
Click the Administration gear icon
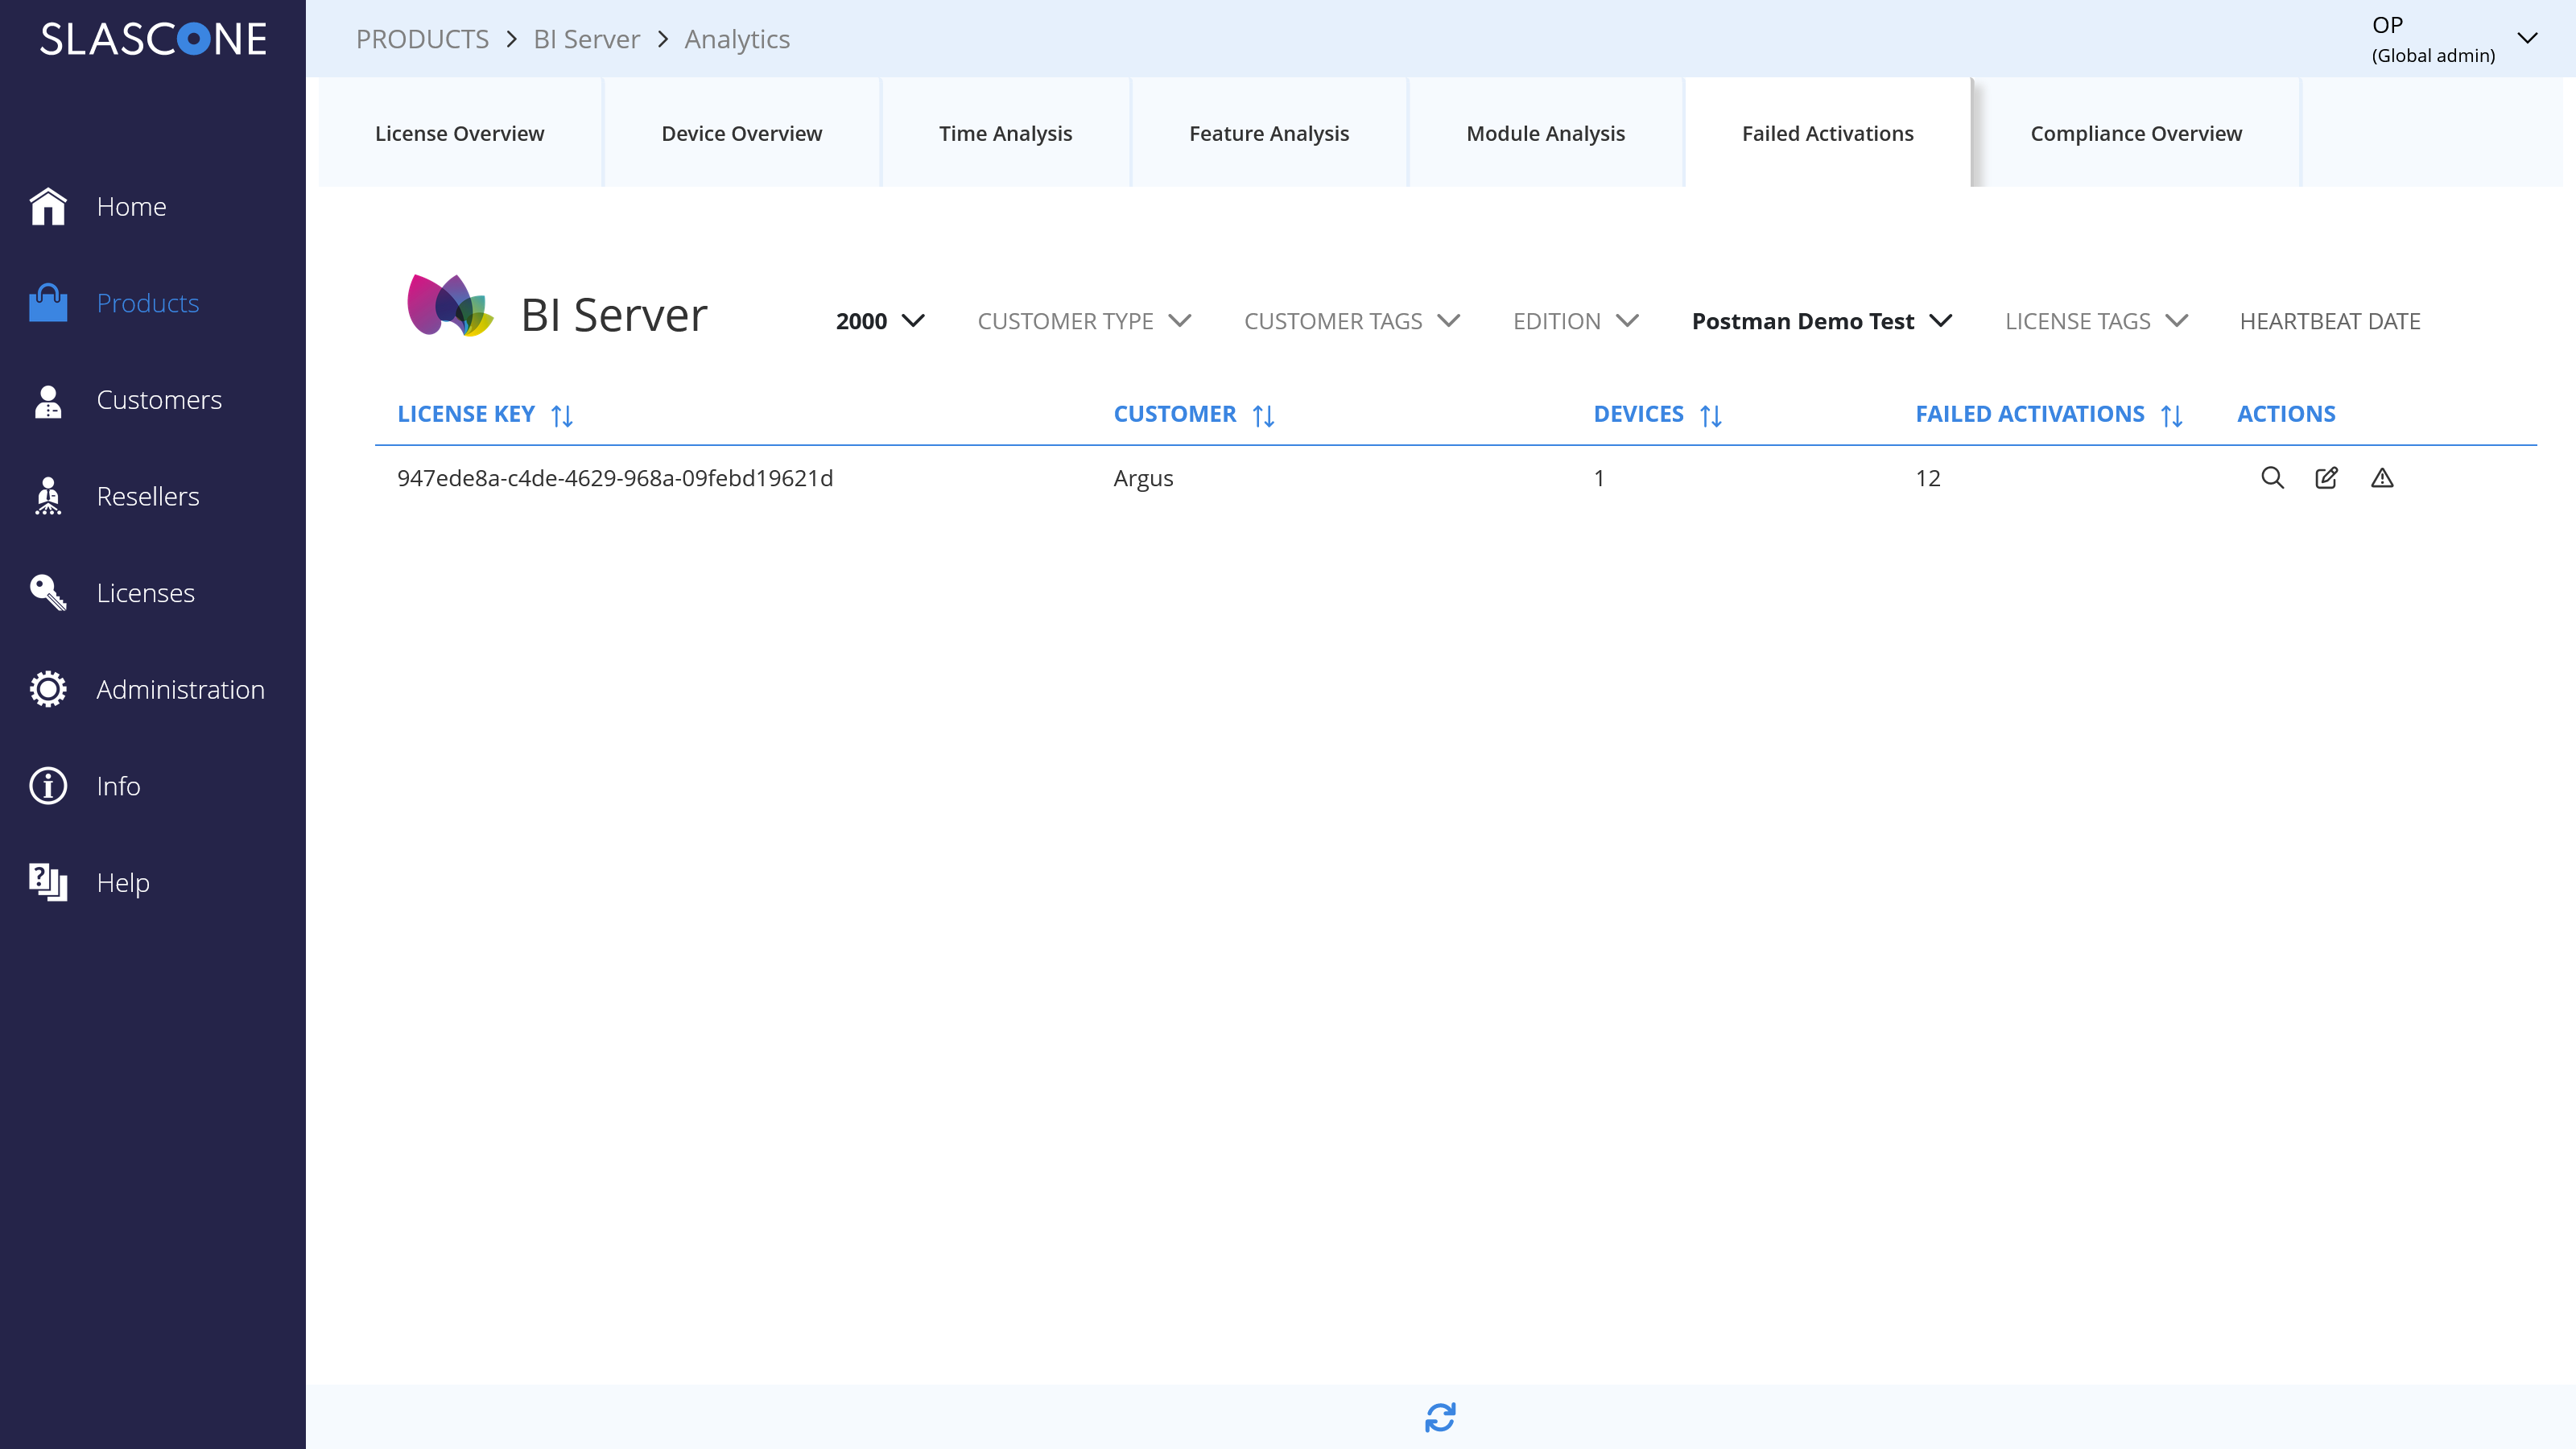point(48,689)
